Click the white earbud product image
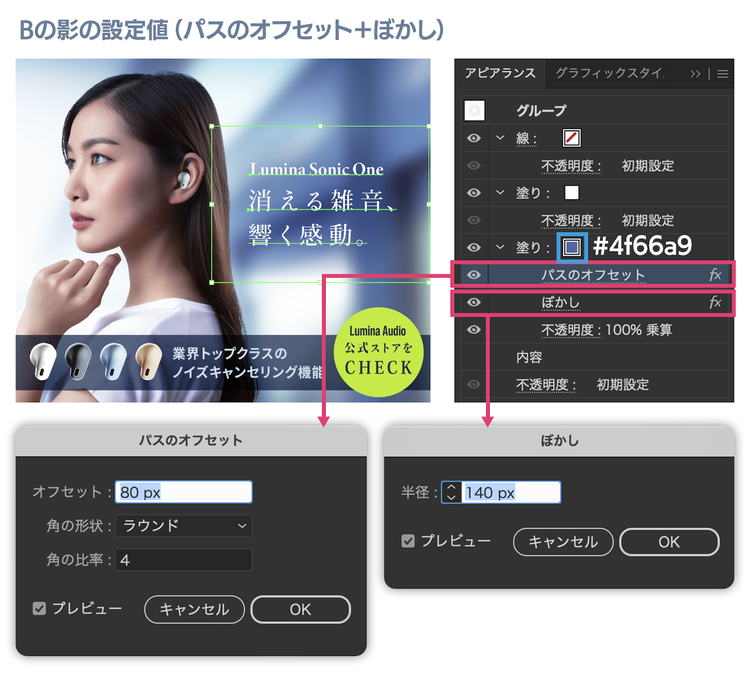 click(43, 362)
